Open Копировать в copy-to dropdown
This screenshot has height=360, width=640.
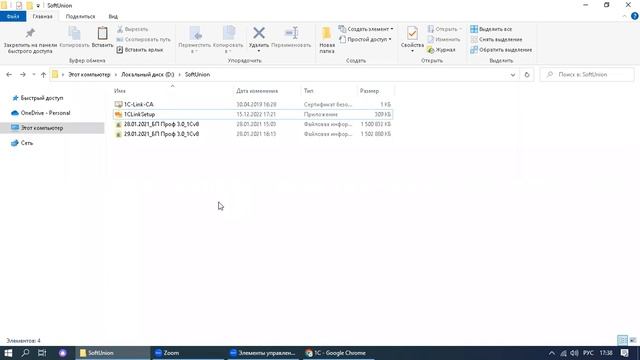(x=228, y=40)
